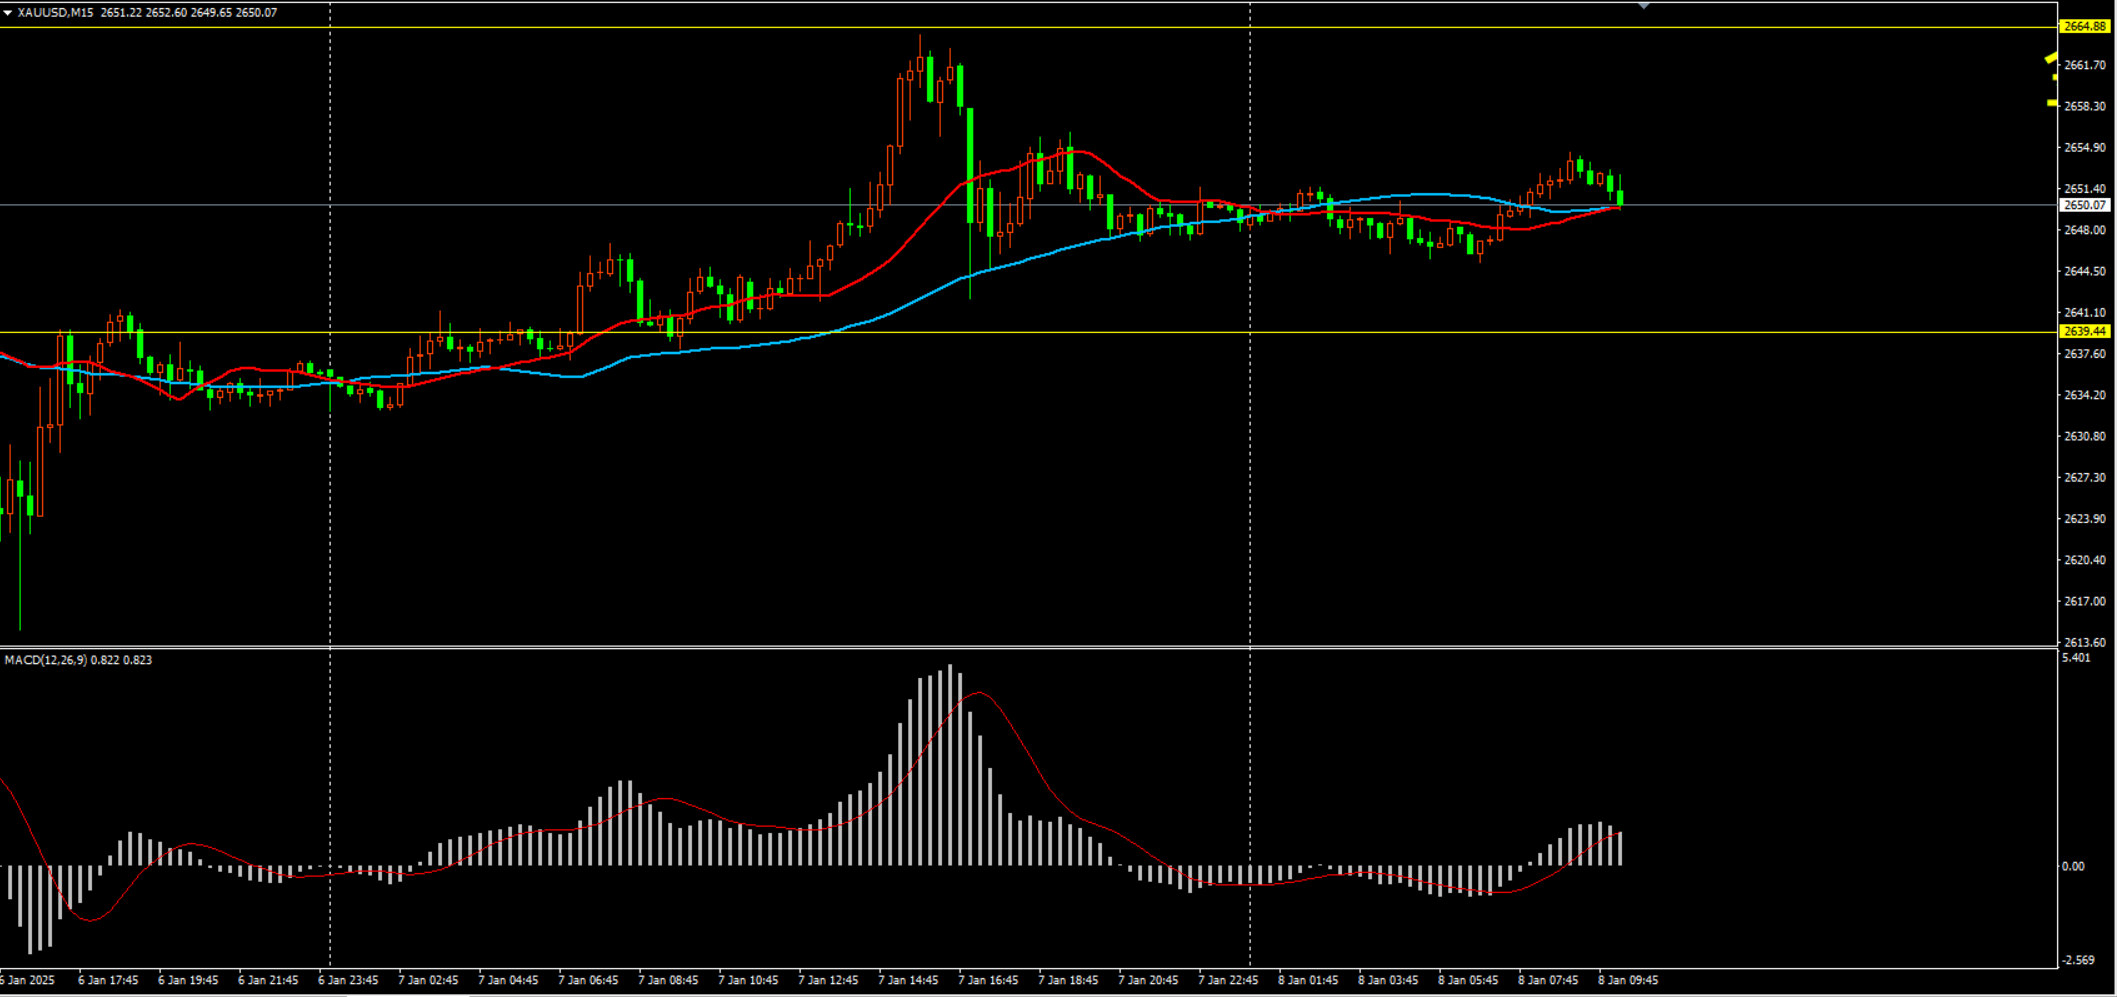Click the current price label 2650.07
Screen dimensions: 2117x997
tap(2085, 205)
